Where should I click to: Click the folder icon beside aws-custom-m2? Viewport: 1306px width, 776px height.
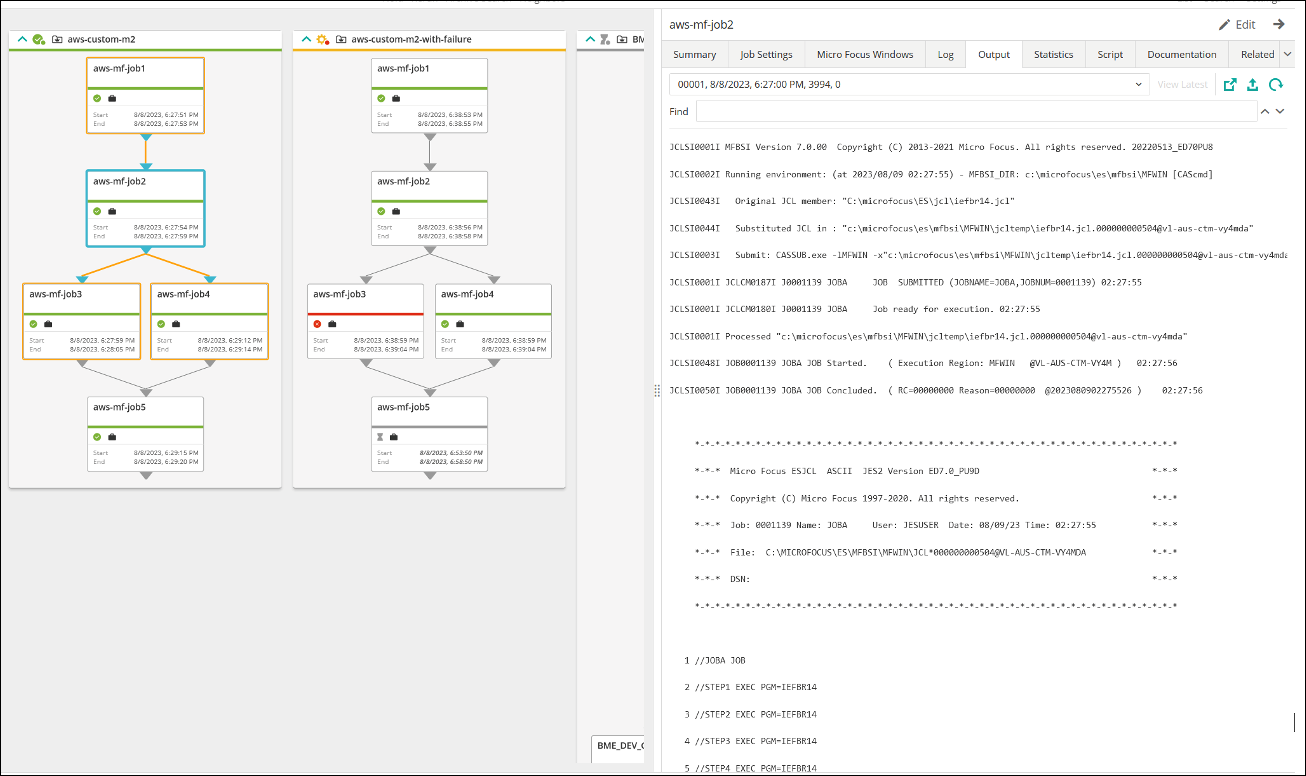(x=58, y=39)
